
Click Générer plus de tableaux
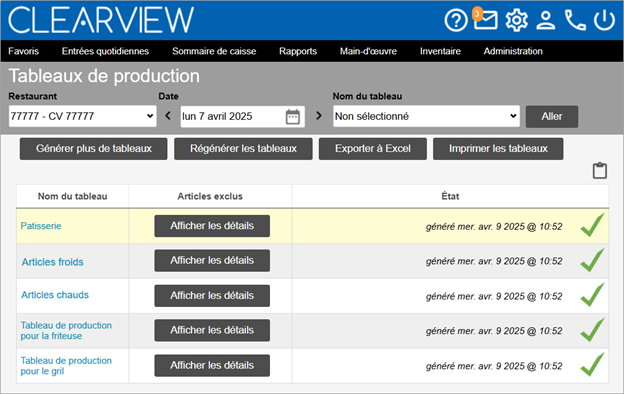pyautogui.click(x=94, y=149)
